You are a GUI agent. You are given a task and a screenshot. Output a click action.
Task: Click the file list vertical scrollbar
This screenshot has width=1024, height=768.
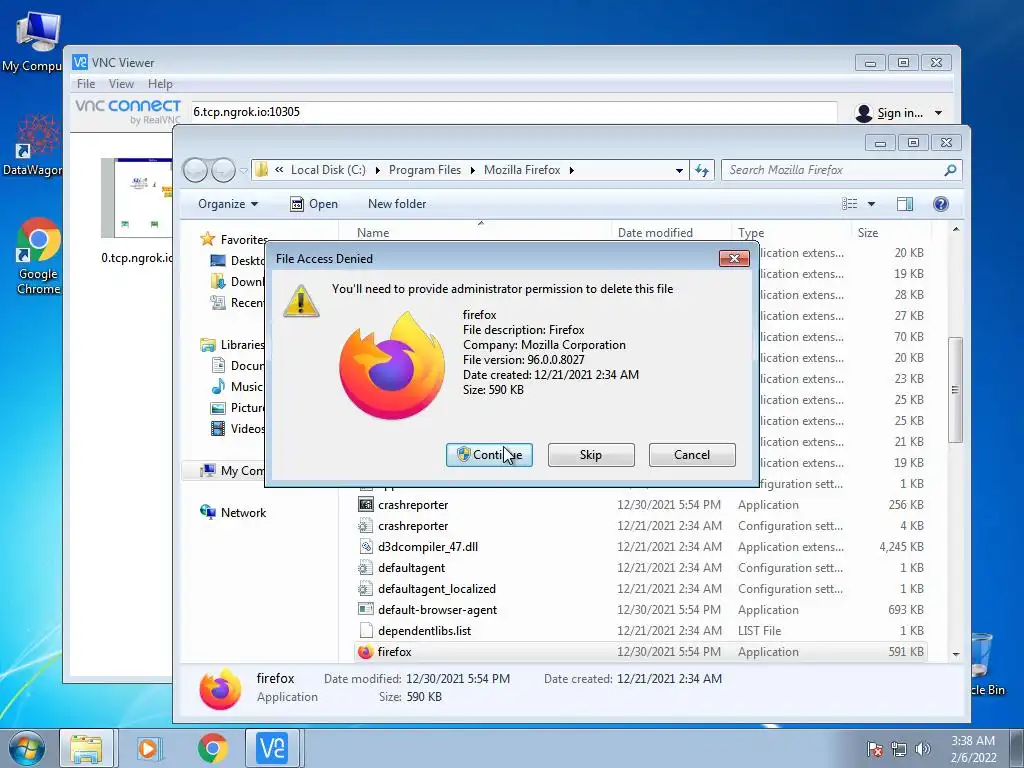[955, 390]
